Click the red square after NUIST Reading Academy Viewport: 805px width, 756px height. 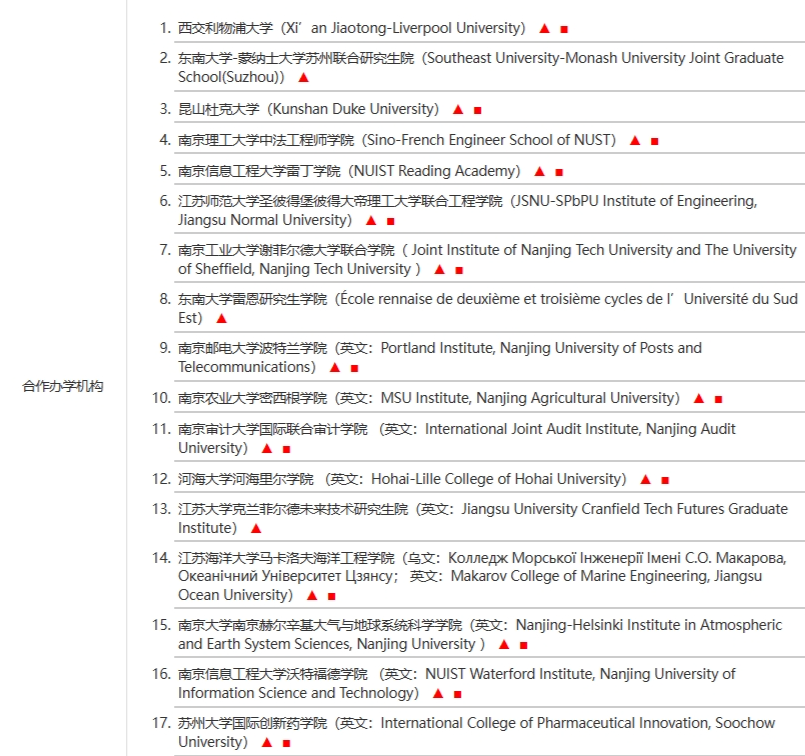coord(559,172)
